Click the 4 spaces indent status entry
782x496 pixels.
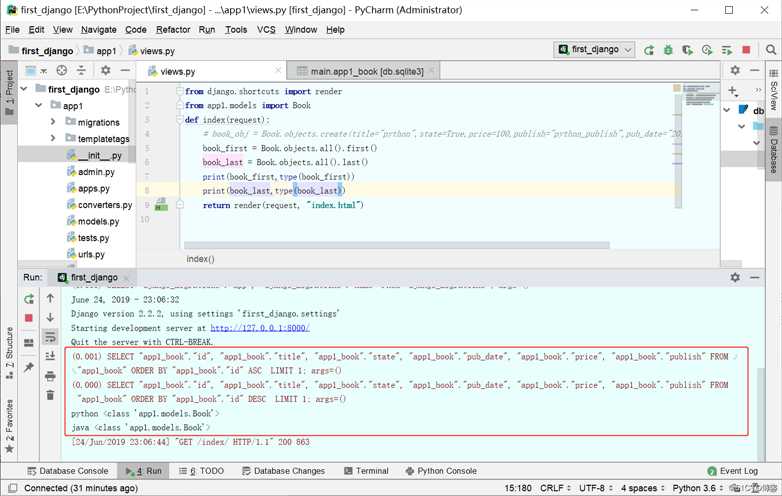pos(642,488)
